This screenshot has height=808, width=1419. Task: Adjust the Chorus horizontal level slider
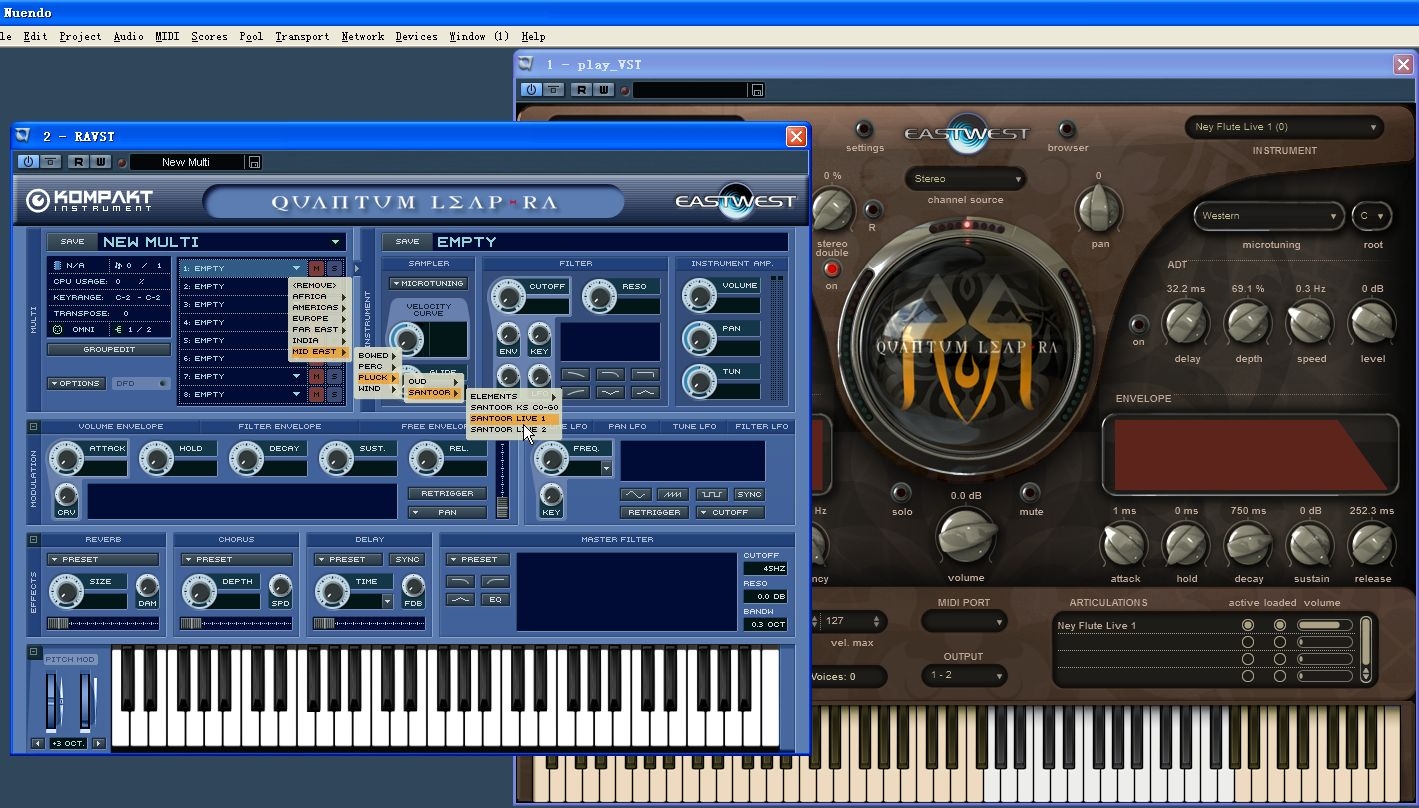coord(236,623)
